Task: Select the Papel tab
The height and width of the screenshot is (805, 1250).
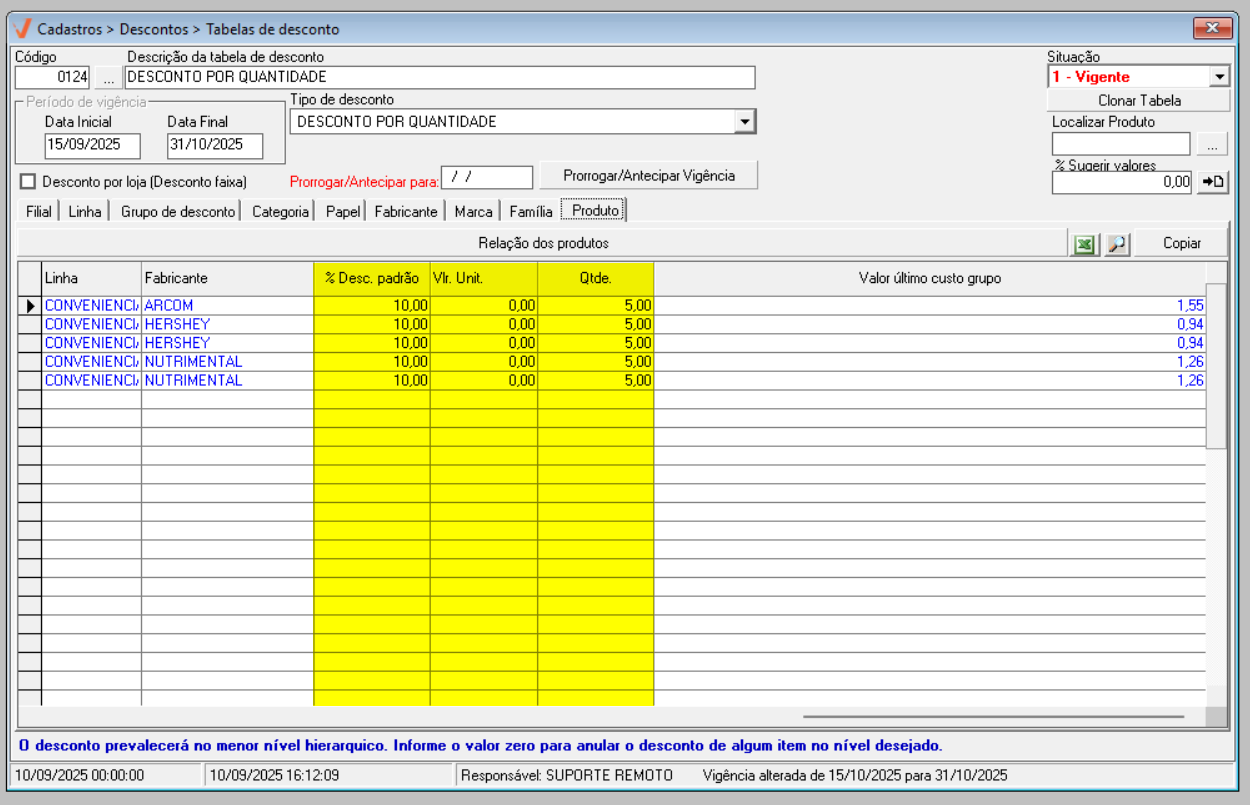Action: [343, 212]
